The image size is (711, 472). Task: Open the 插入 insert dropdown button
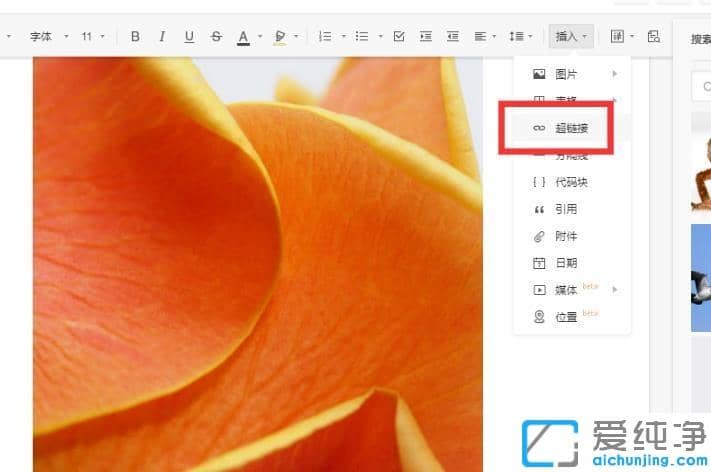point(571,36)
